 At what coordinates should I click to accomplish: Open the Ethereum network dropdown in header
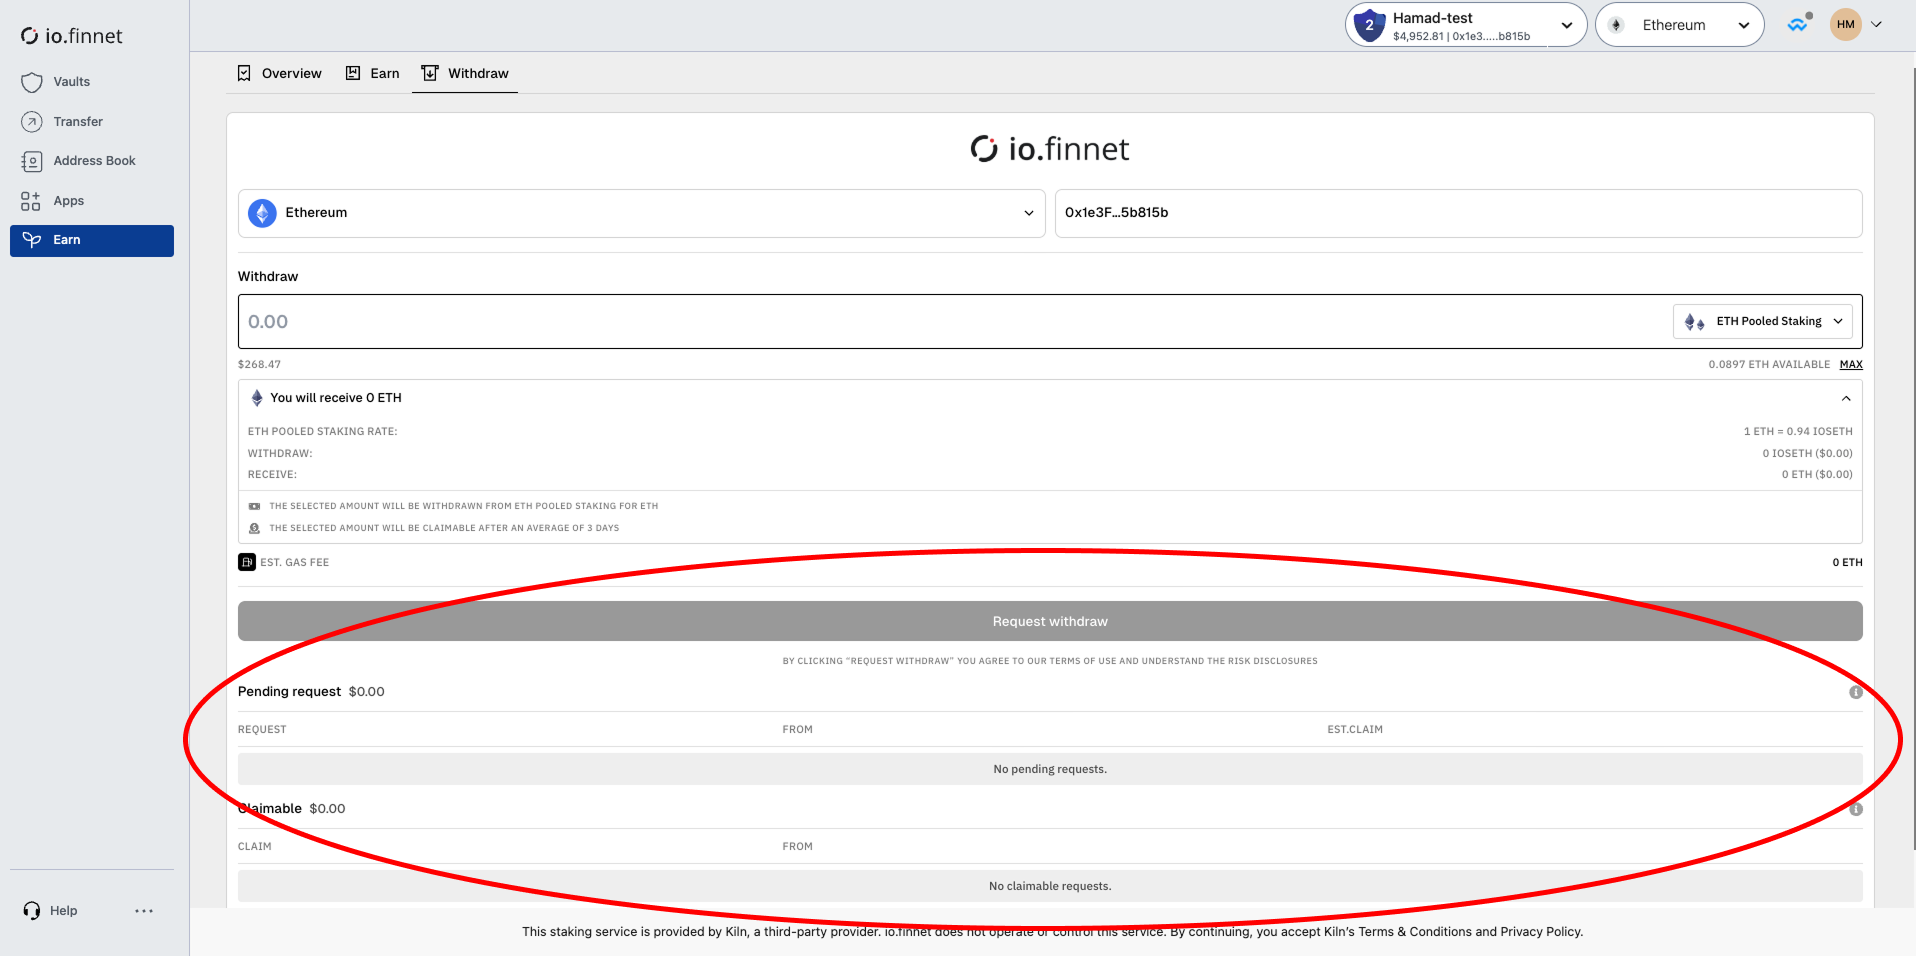tap(1679, 25)
